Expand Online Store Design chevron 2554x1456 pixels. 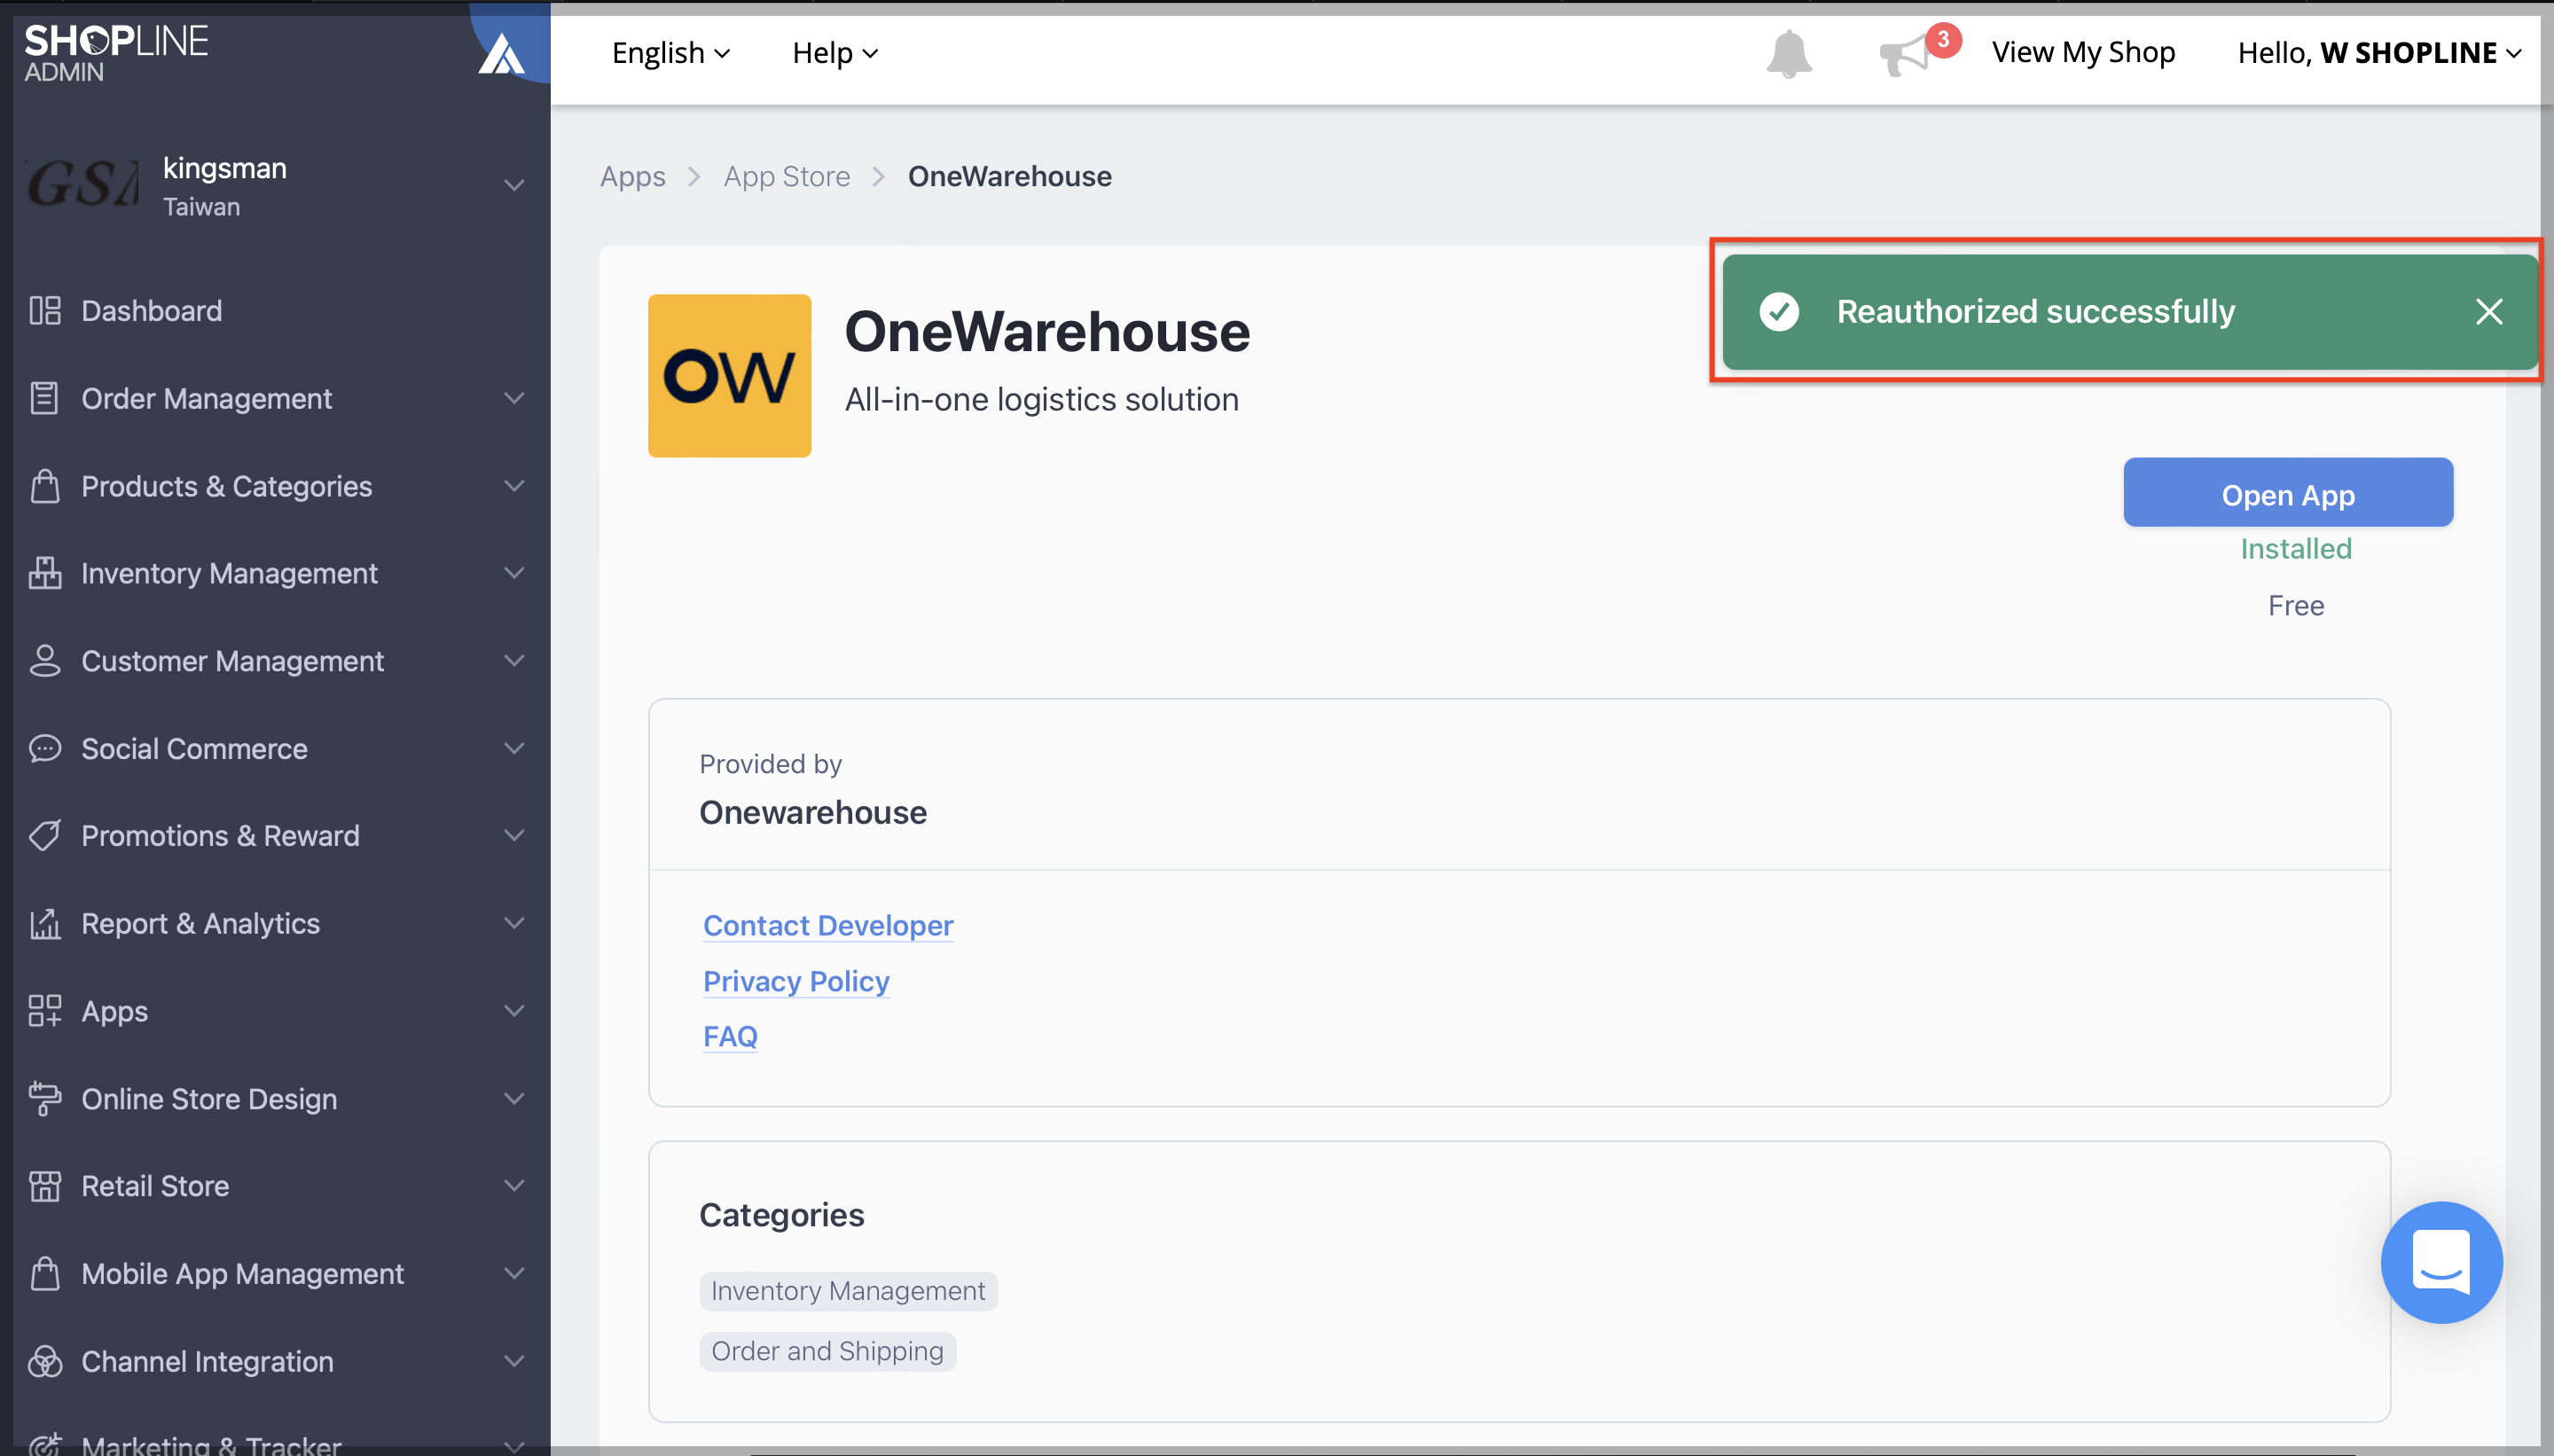(514, 1098)
